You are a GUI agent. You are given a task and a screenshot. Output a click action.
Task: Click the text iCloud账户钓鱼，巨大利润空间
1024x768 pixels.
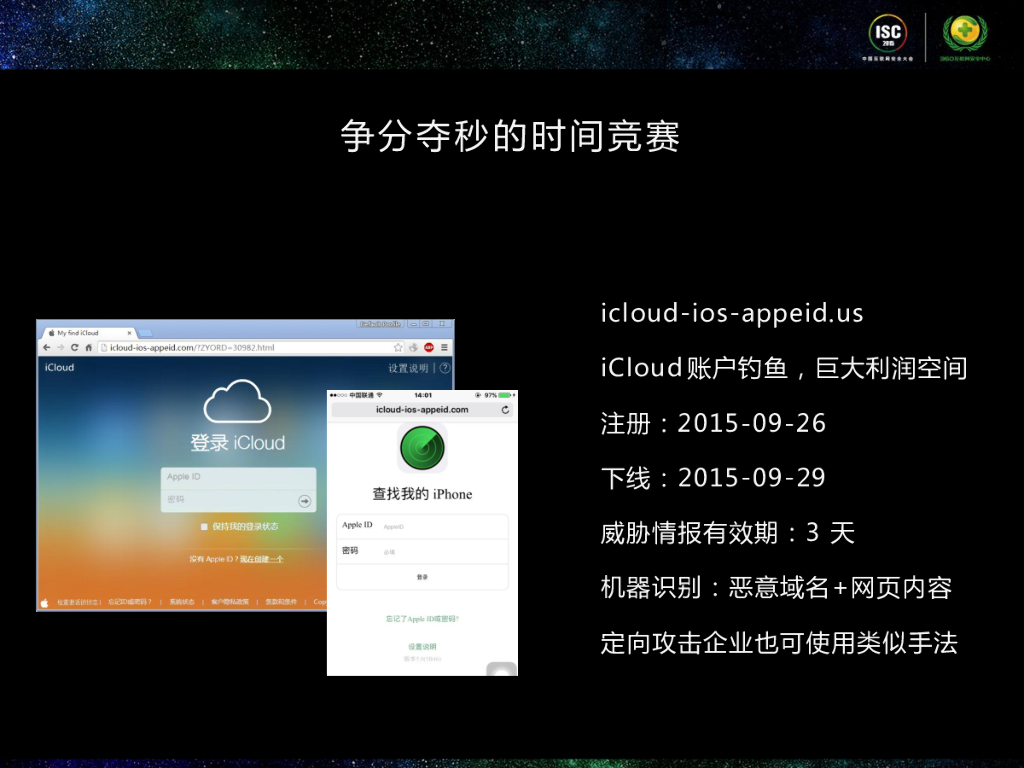coord(784,368)
